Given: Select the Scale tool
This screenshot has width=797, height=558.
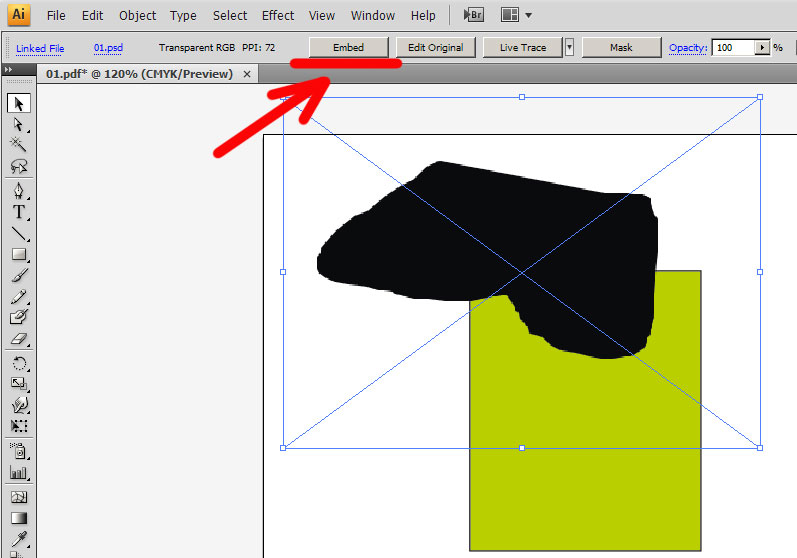Looking at the screenshot, I should click(19, 384).
